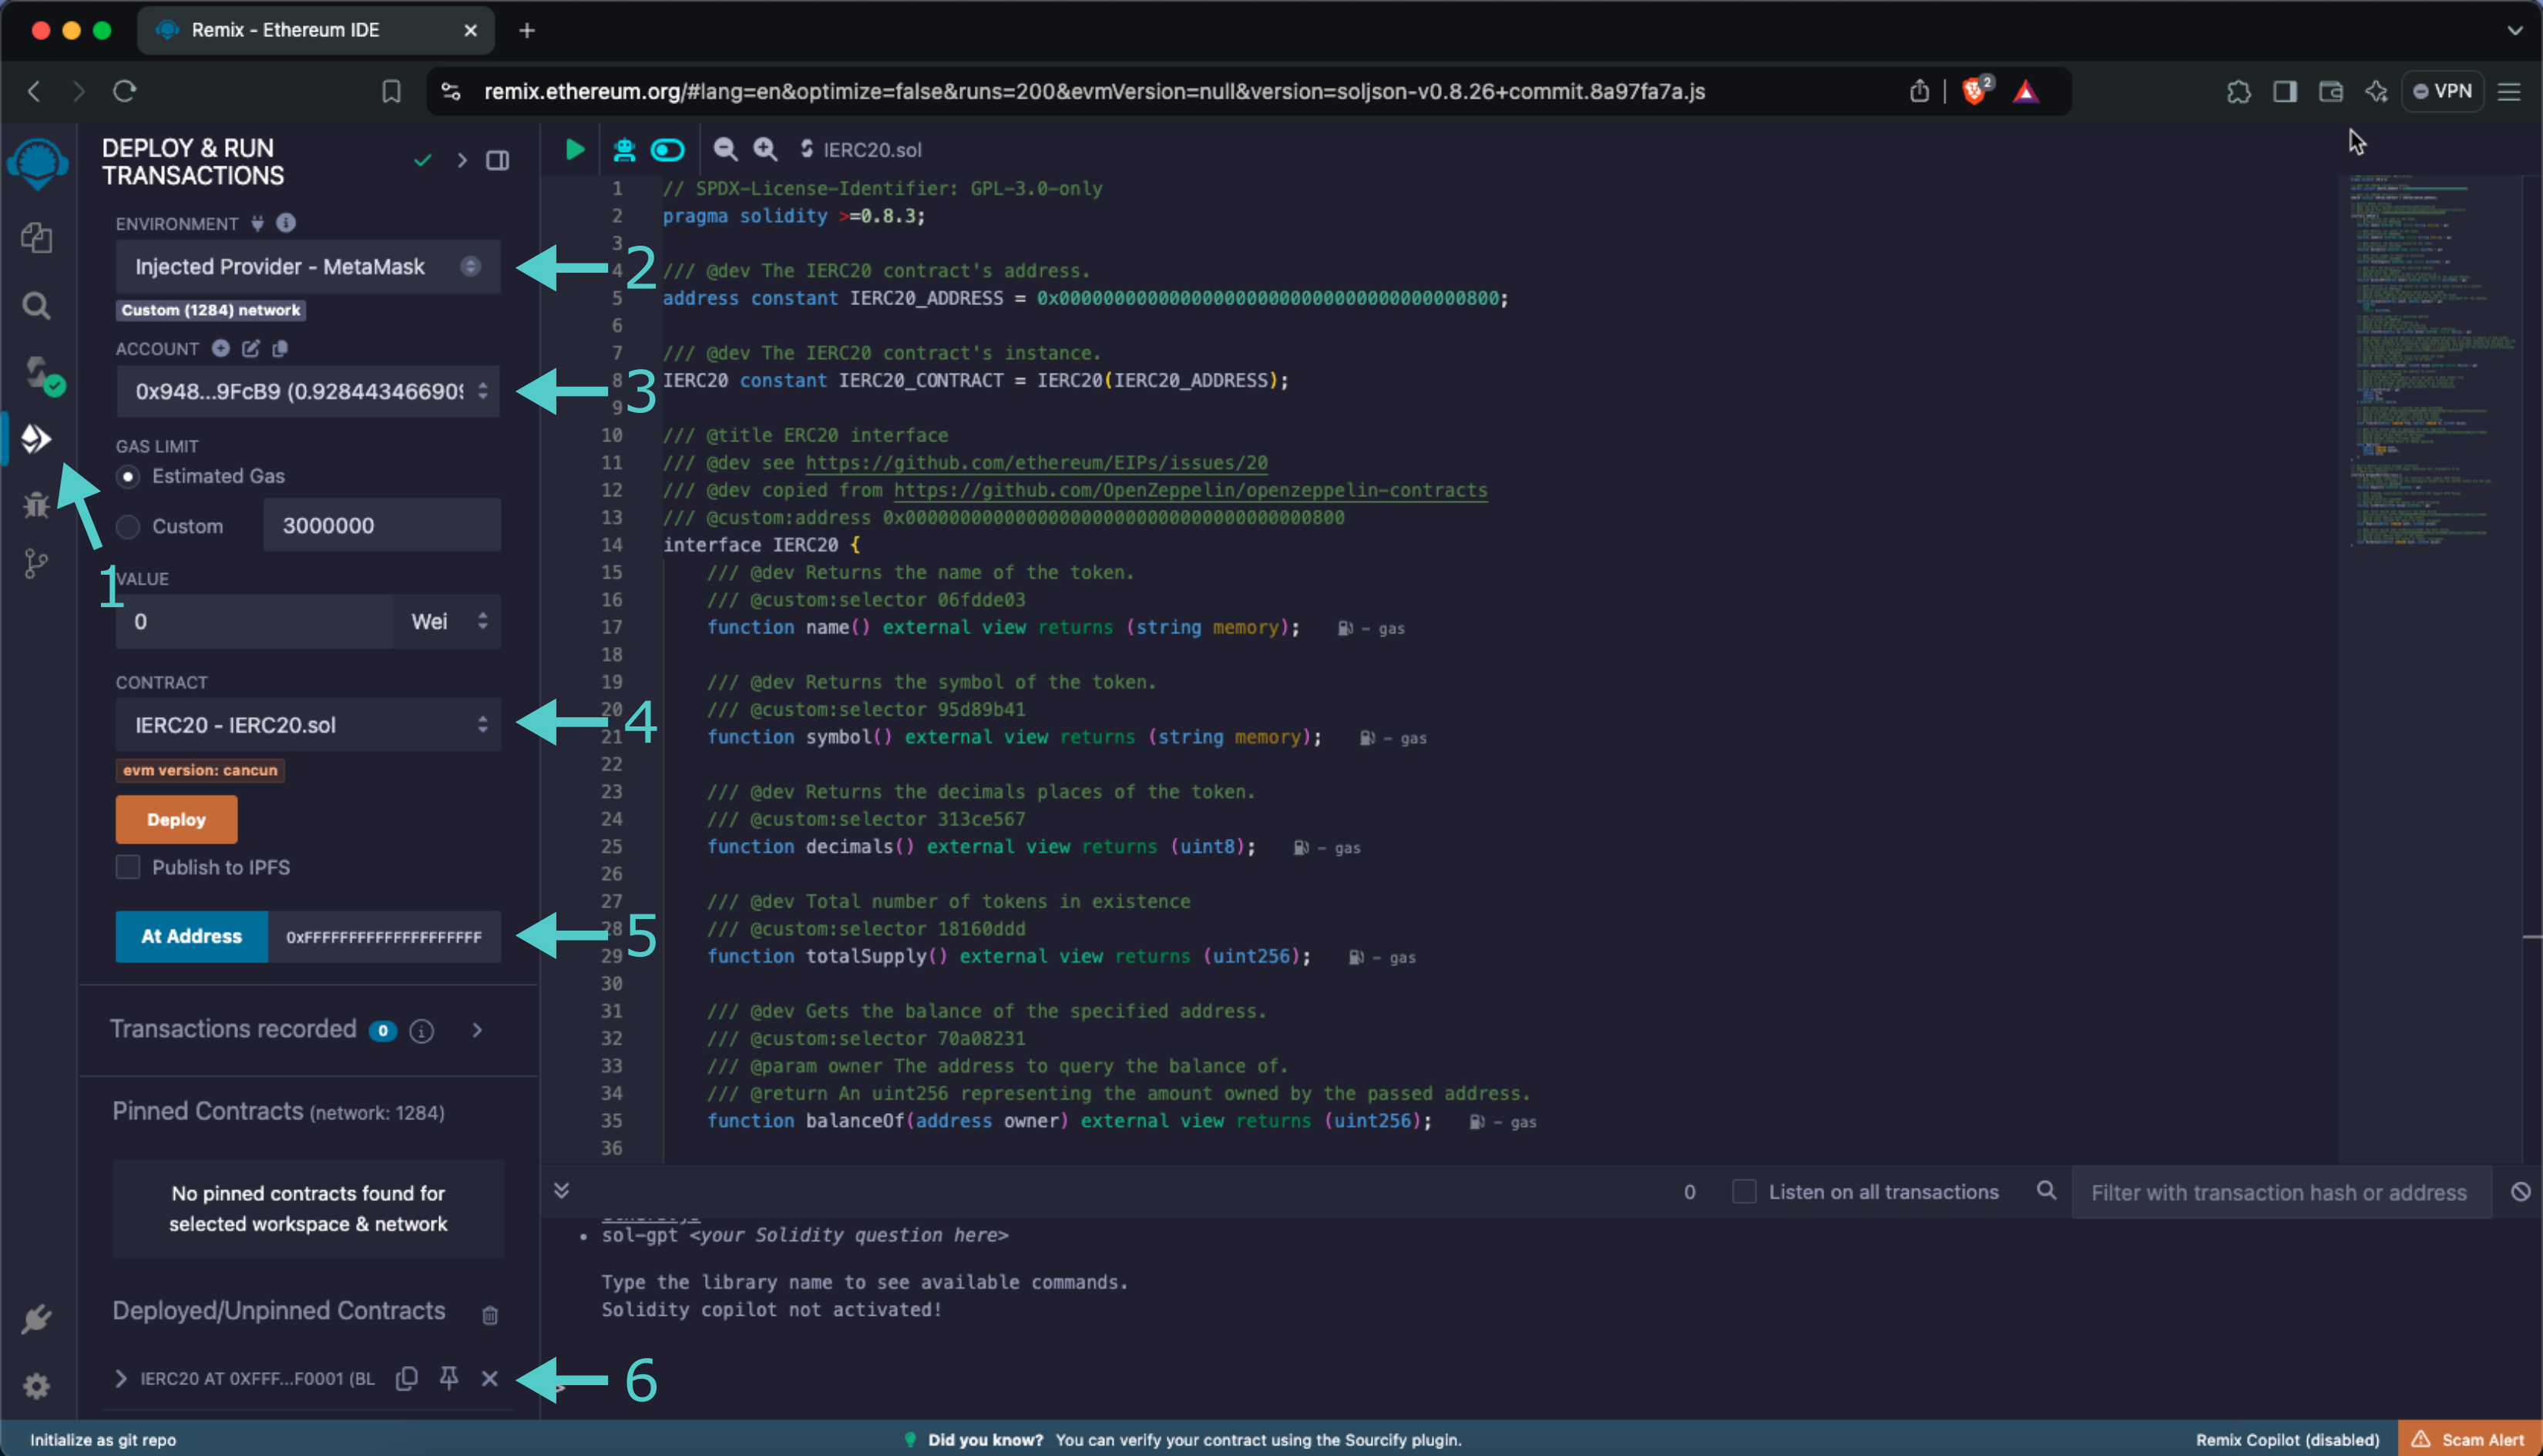Click the orange Deploy button
Screen dimensions: 2543x1456
[x=176, y=819]
